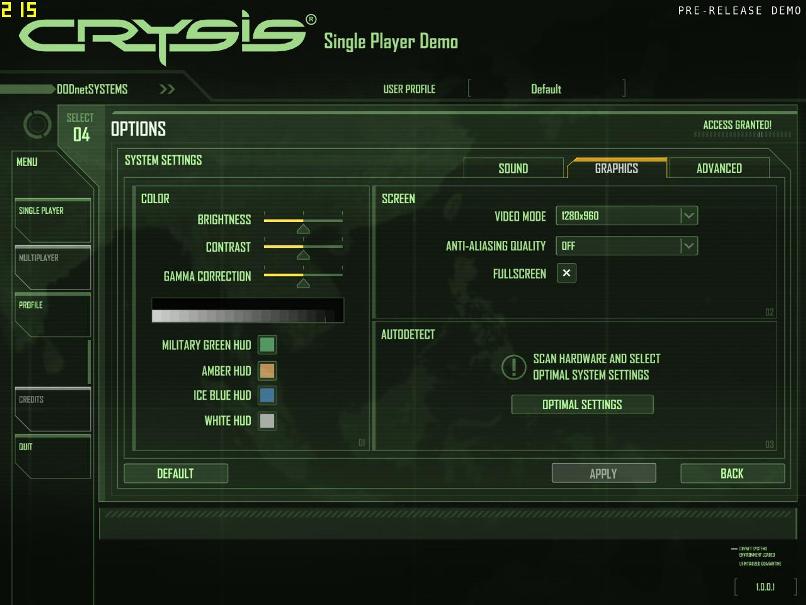Click the 'SYSTEM SETTINGS' heading

[x=163, y=160]
